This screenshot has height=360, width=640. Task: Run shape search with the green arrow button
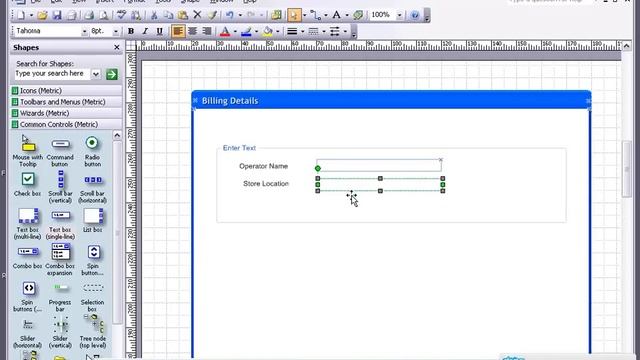click(x=111, y=74)
